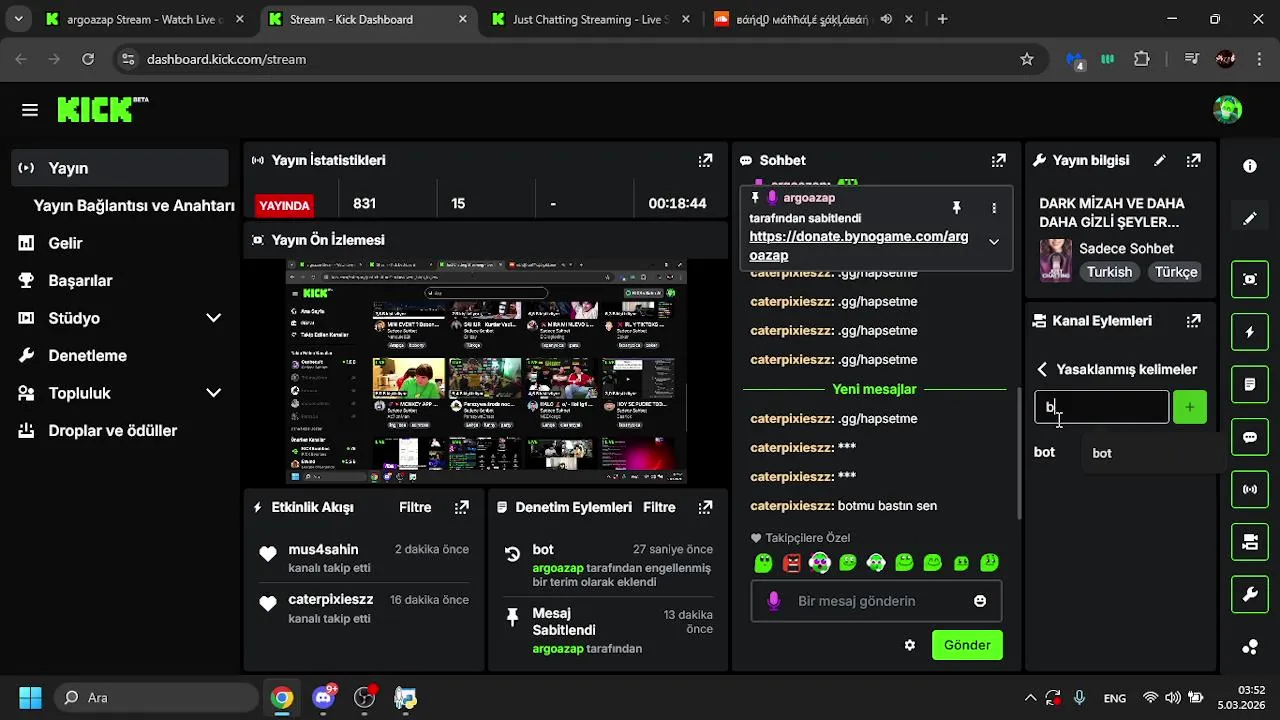
Task: Open Filtre in Etkinlik Akışı panel
Action: click(x=415, y=507)
